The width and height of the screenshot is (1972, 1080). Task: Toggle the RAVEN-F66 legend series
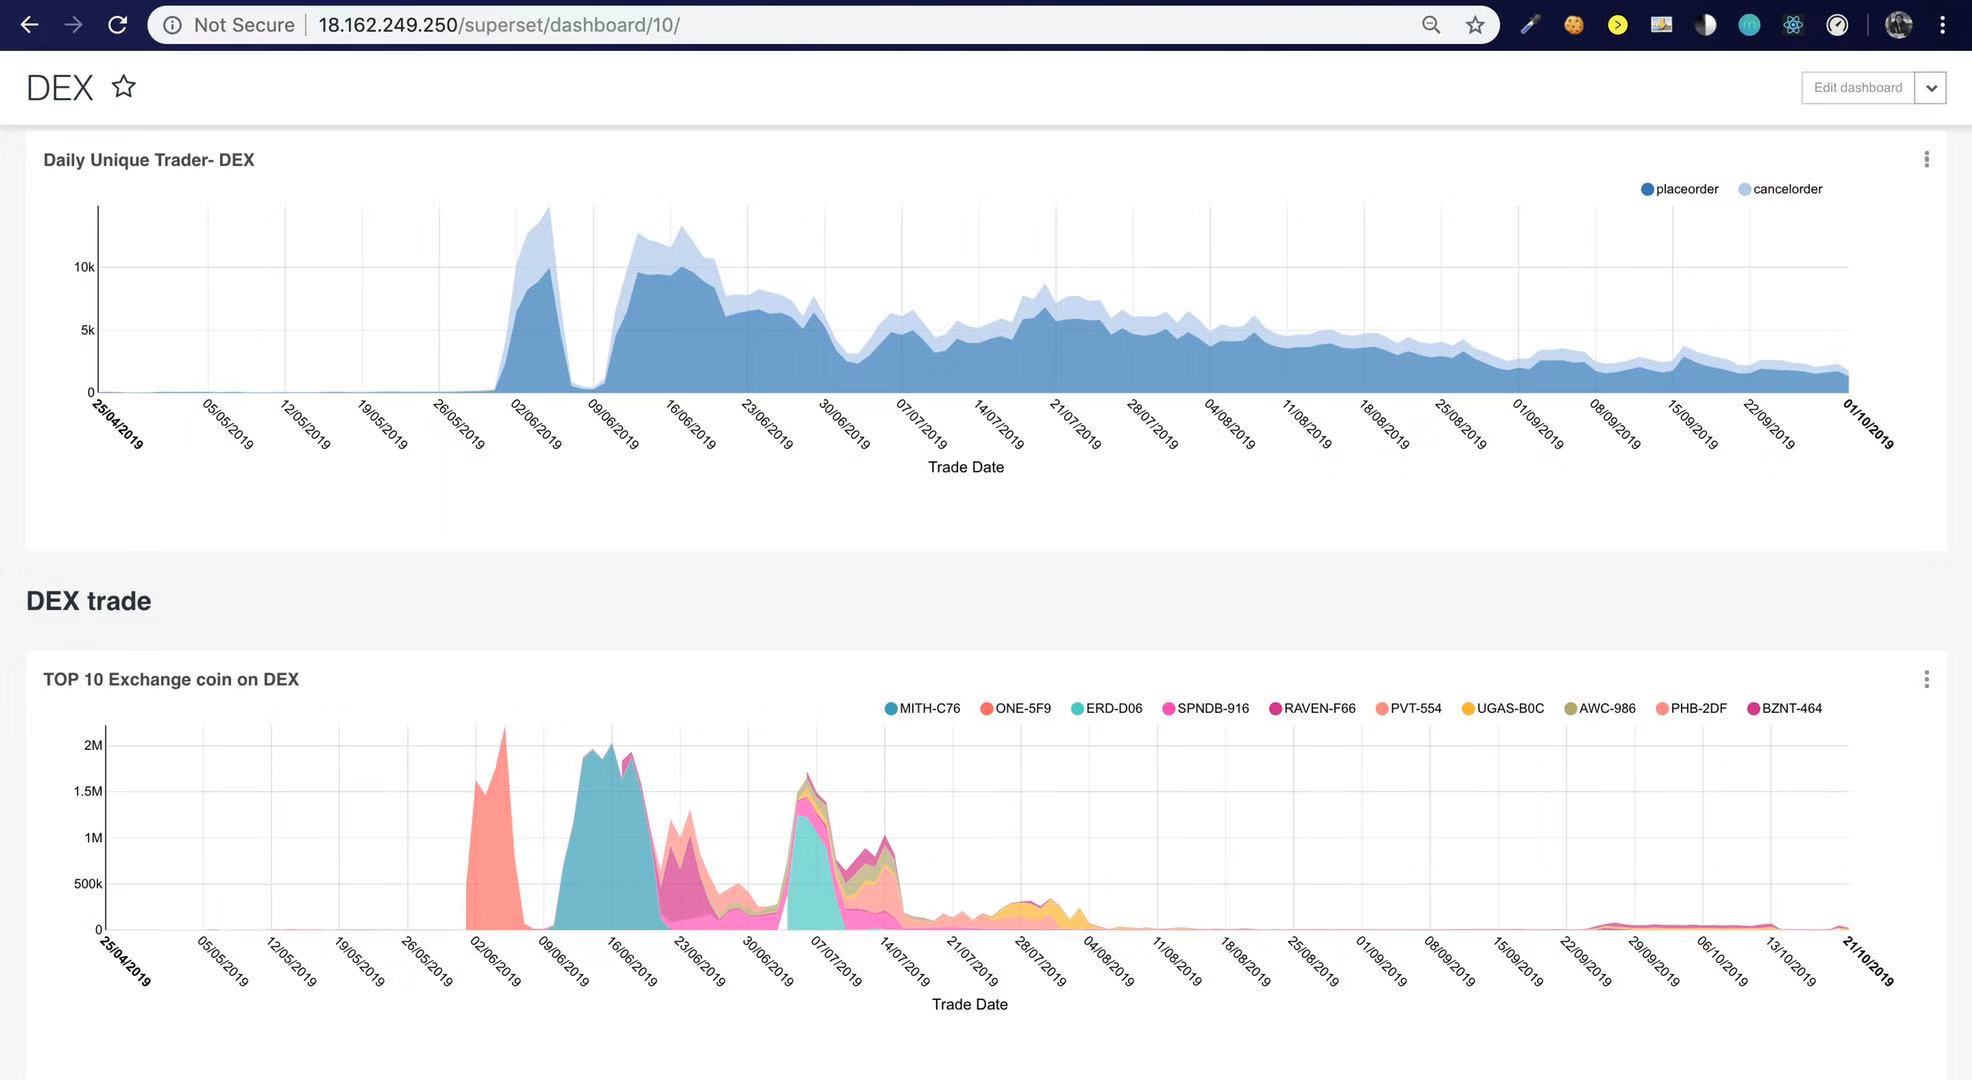[x=1312, y=709]
